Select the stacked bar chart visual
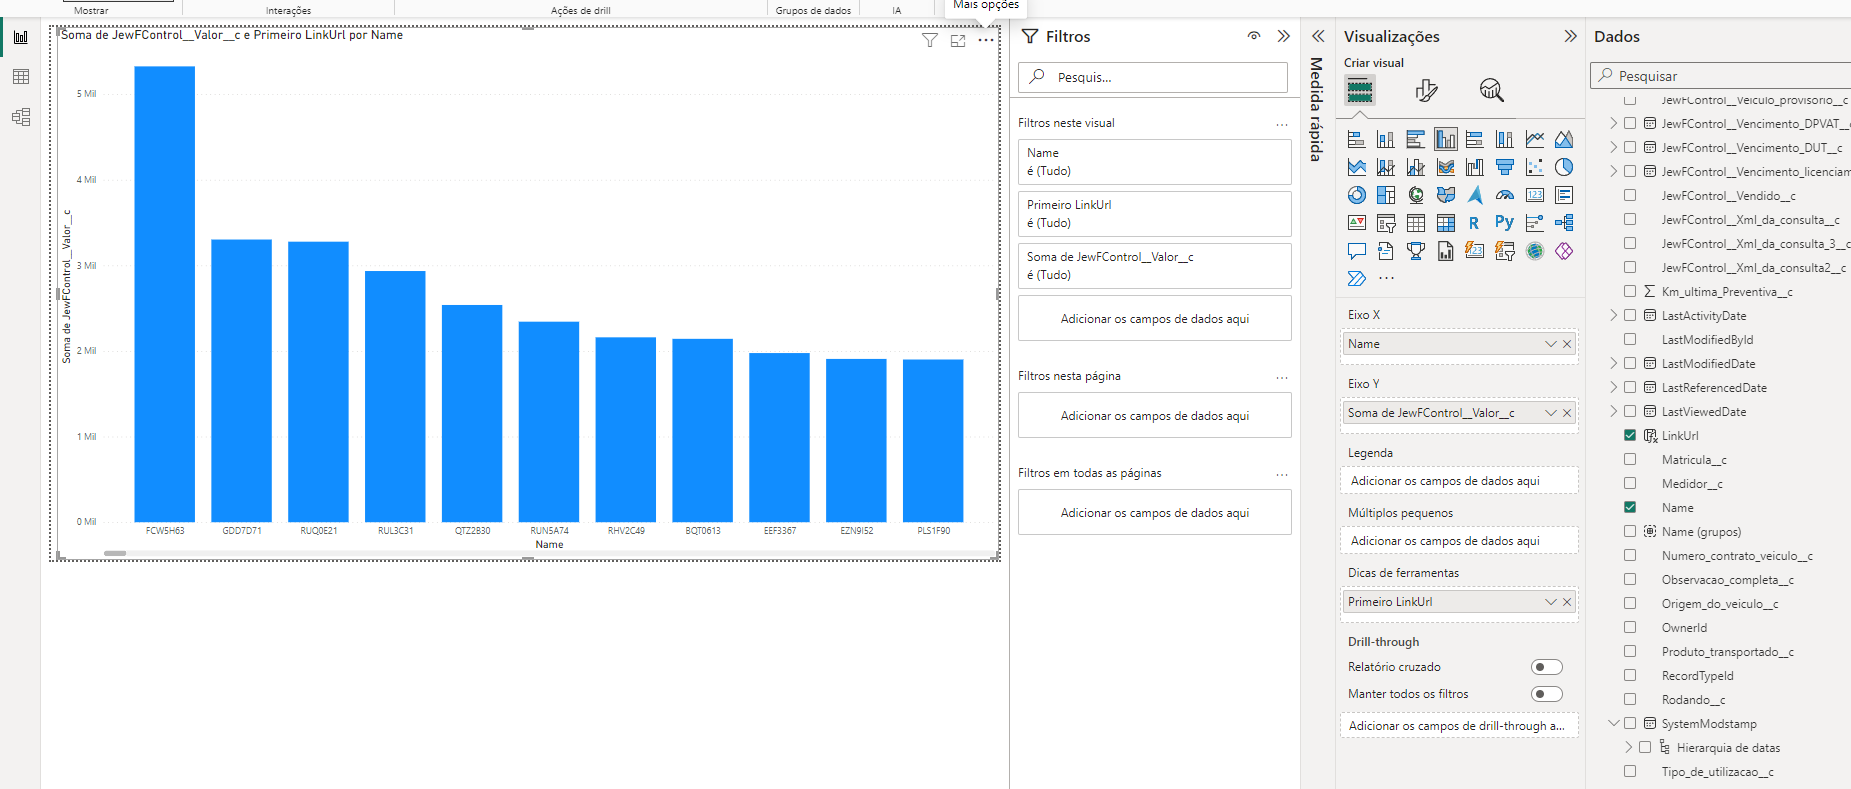Image resolution: width=1851 pixels, height=789 pixels. pos(1356,139)
